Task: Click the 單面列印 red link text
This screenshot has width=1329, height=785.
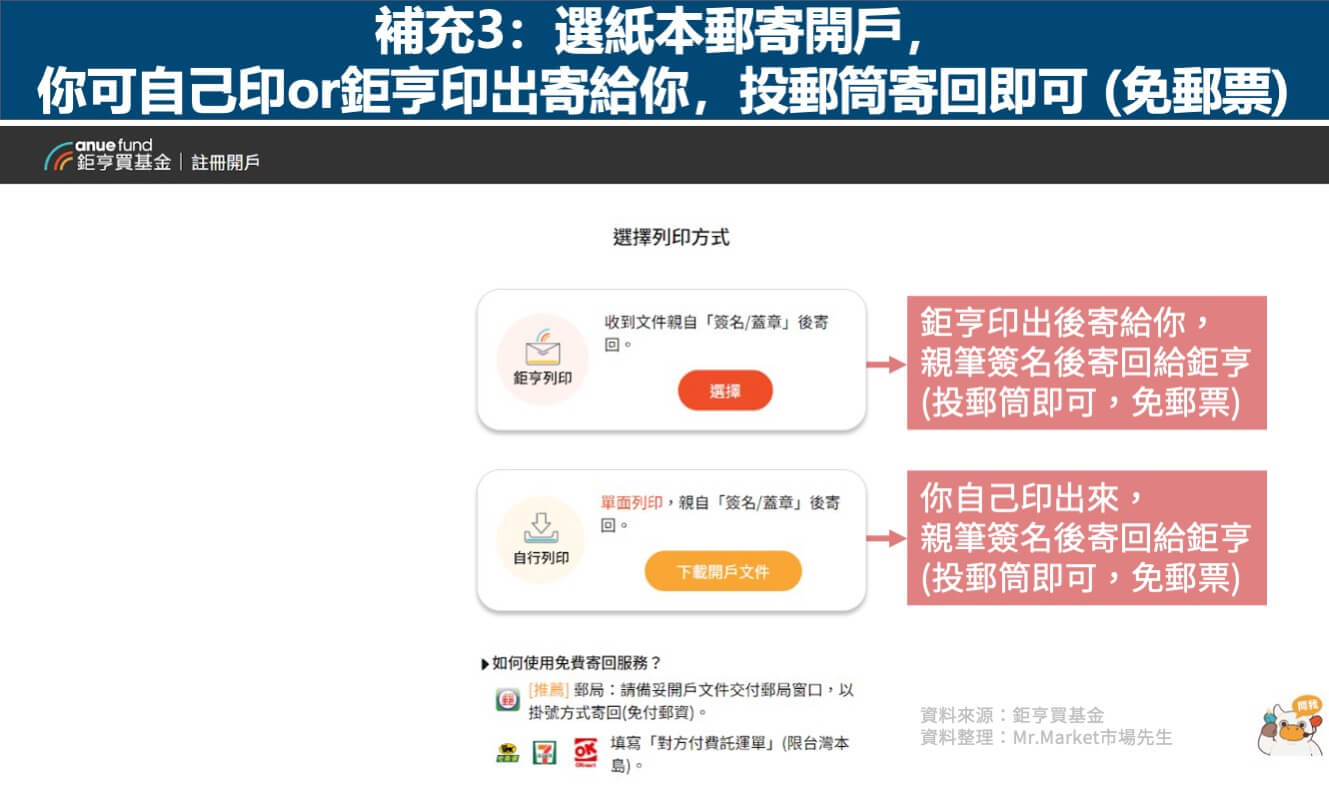Action: (x=631, y=502)
